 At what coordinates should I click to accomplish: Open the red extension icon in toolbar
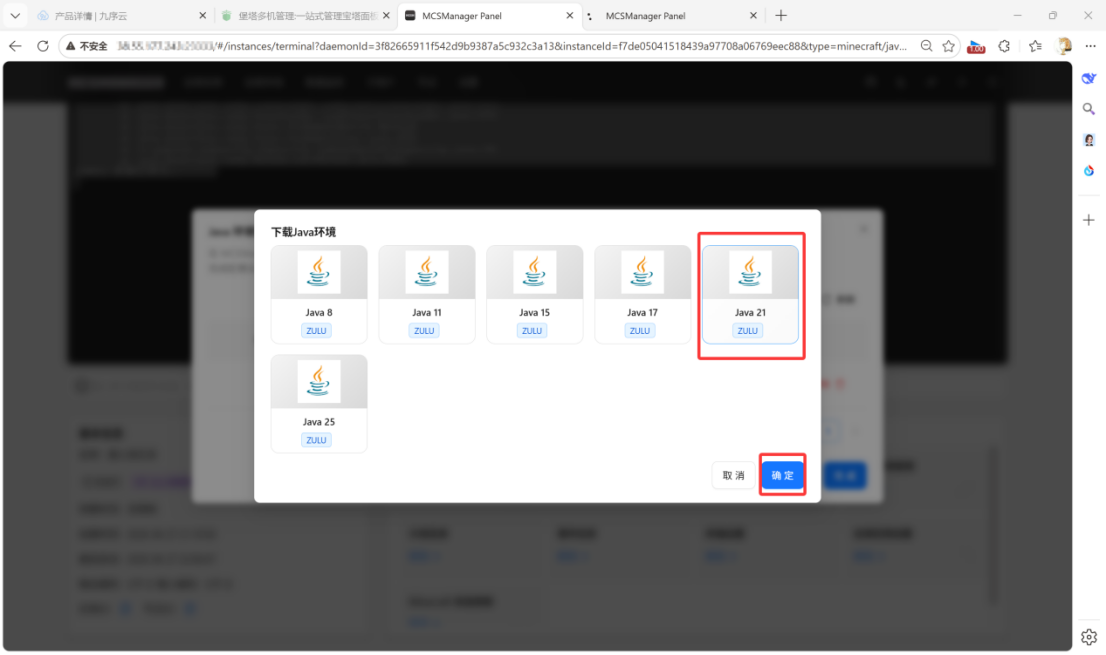pos(976,47)
